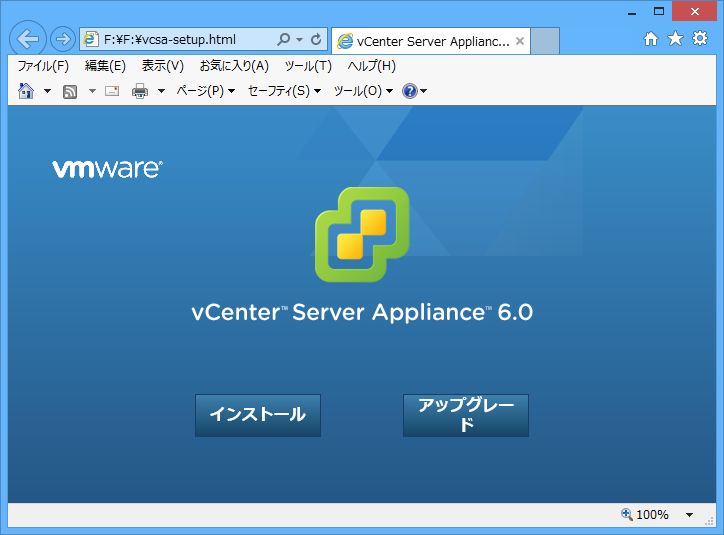Click the Home icon at top right
Viewport: 724px width, 535px height.
[x=651, y=39]
